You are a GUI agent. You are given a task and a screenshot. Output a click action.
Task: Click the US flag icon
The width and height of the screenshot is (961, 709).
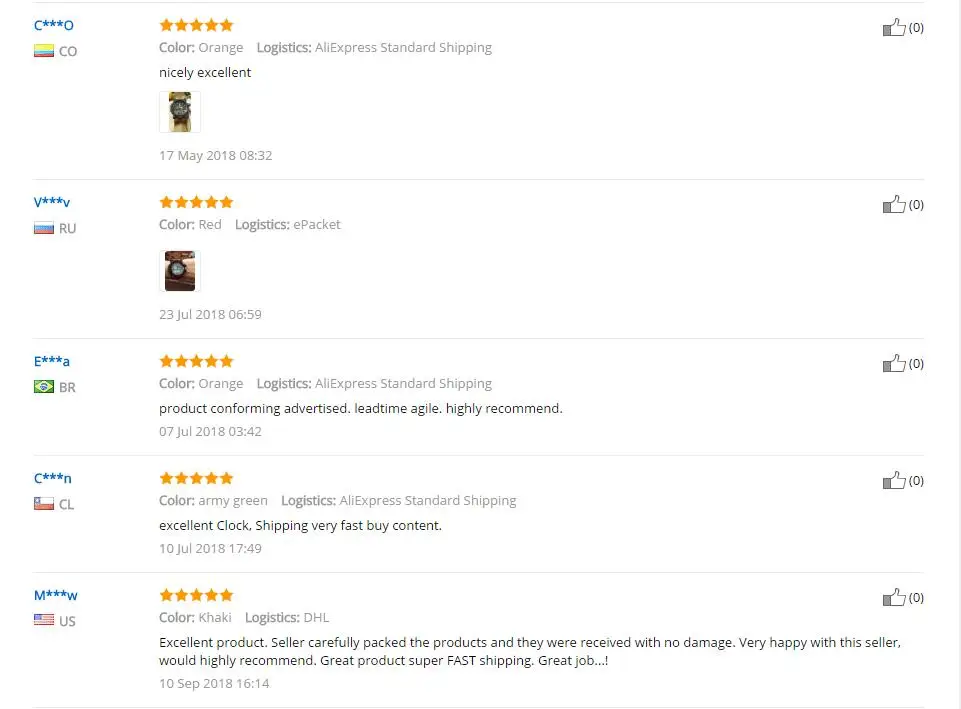[x=44, y=620]
